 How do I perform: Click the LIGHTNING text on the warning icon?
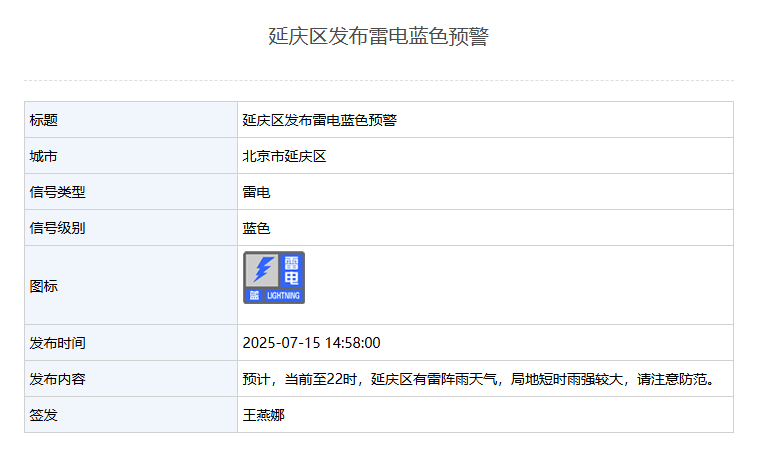[283, 296]
